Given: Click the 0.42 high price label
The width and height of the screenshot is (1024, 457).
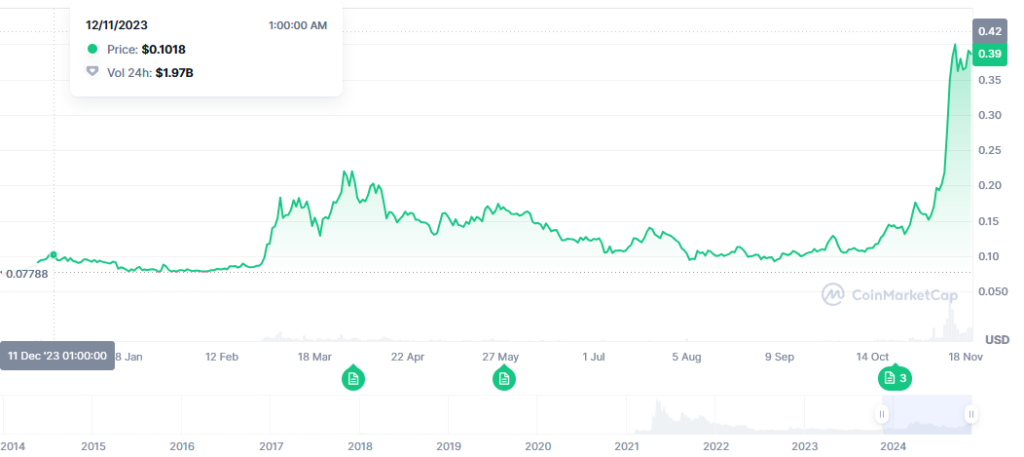Looking at the screenshot, I should pos(990,31).
